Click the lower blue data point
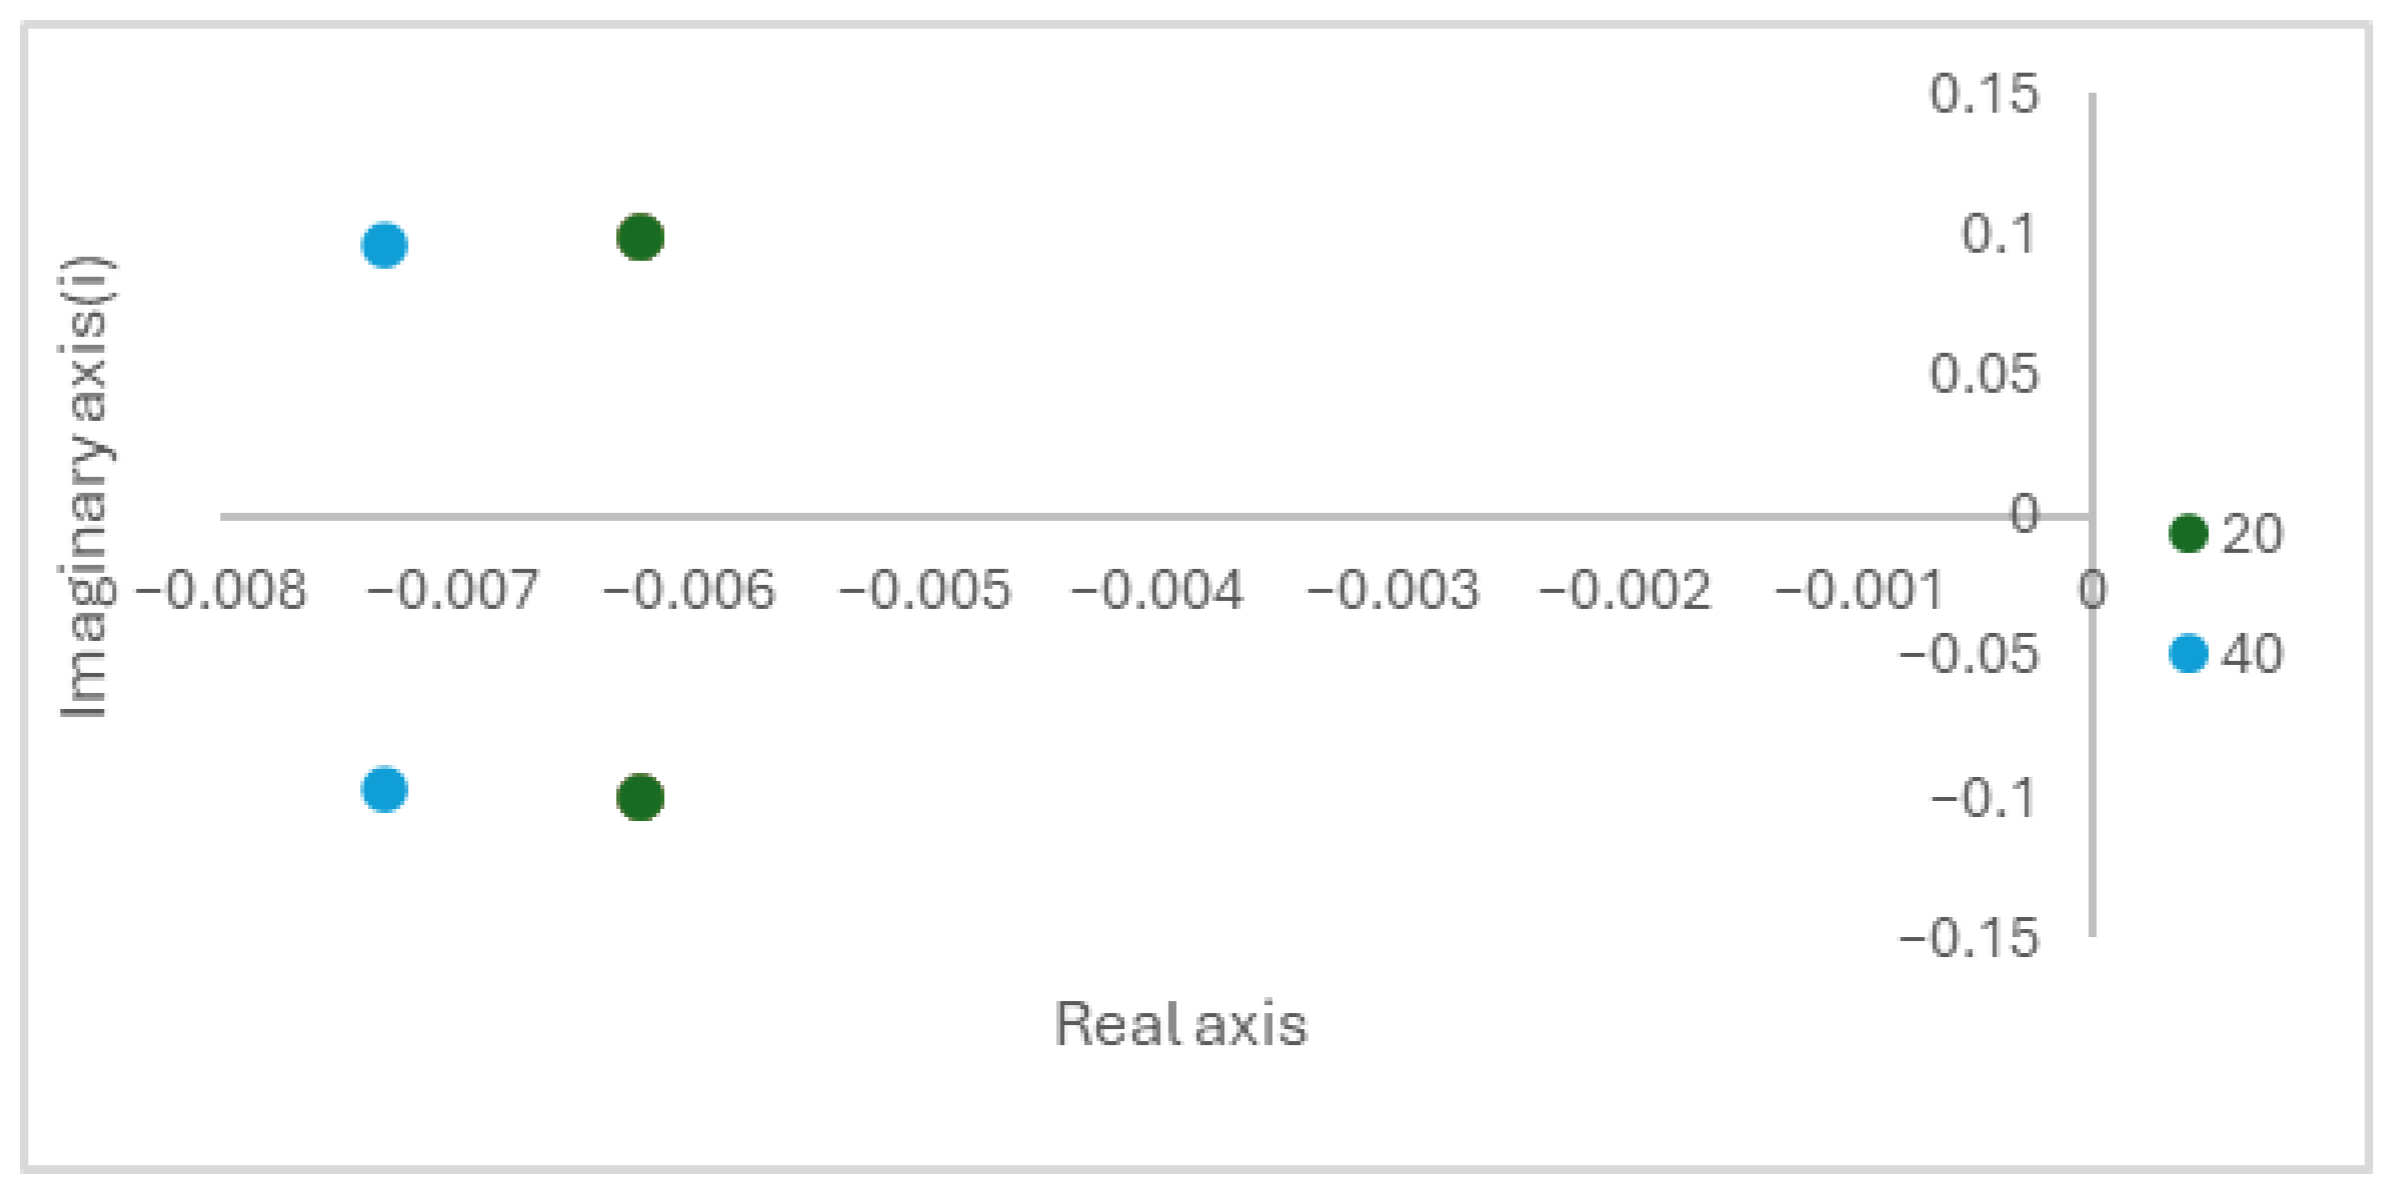The height and width of the screenshot is (1195, 2392). click(384, 790)
